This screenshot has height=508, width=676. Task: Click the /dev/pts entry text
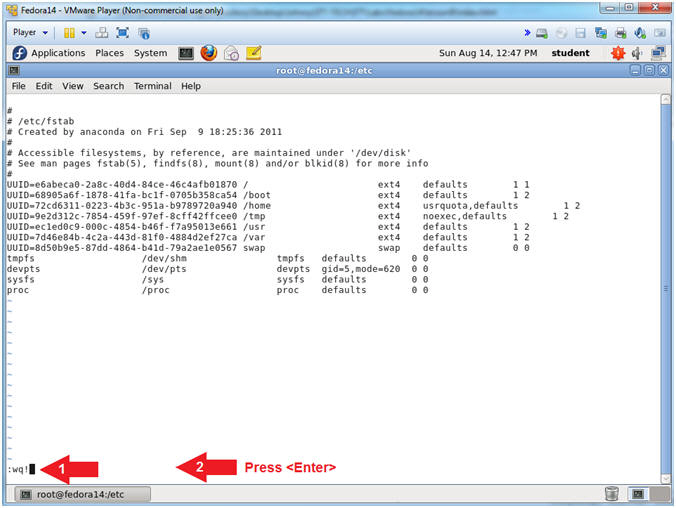[x=164, y=269]
